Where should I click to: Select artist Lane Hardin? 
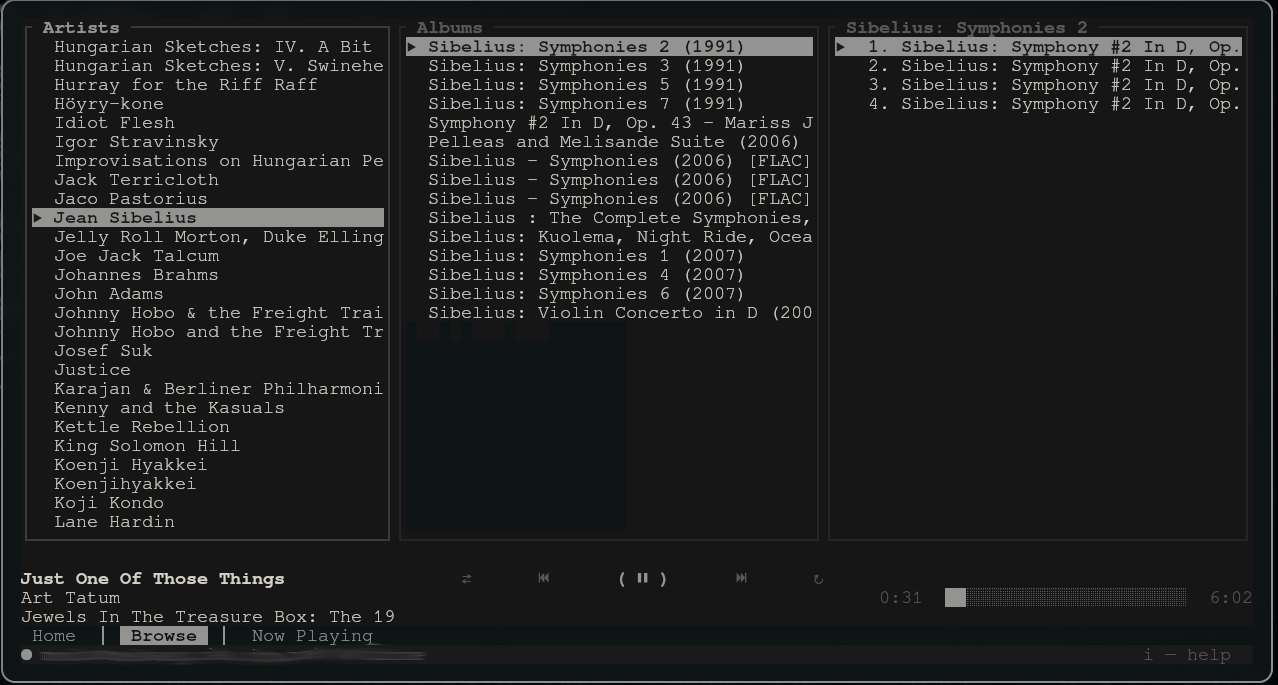tap(114, 522)
